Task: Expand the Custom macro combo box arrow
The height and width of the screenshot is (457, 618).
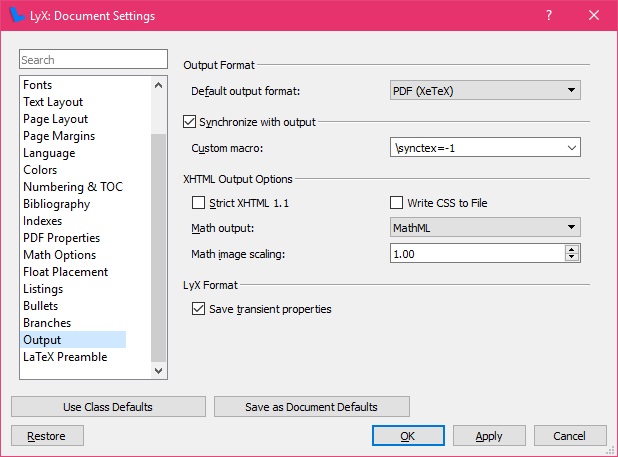Action: tap(571, 148)
